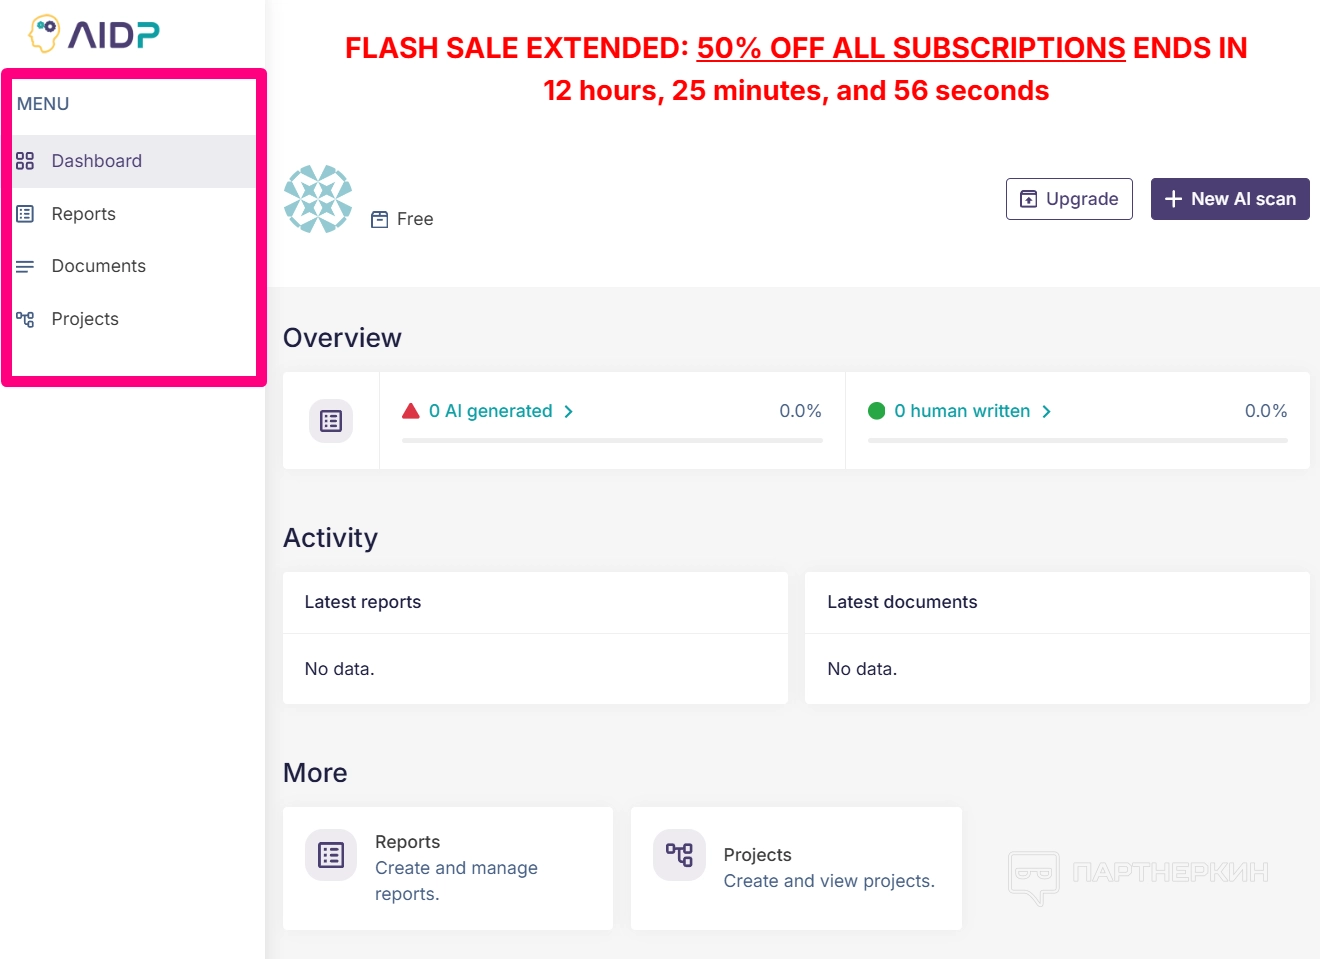Click the AI generated progress bar
This screenshot has height=959, width=1320.
click(x=612, y=440)
